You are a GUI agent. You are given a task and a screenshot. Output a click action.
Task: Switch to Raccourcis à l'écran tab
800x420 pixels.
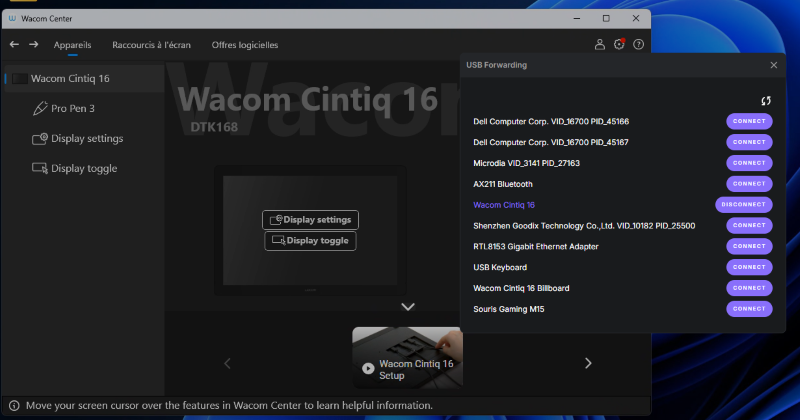[x=152, y=45]
